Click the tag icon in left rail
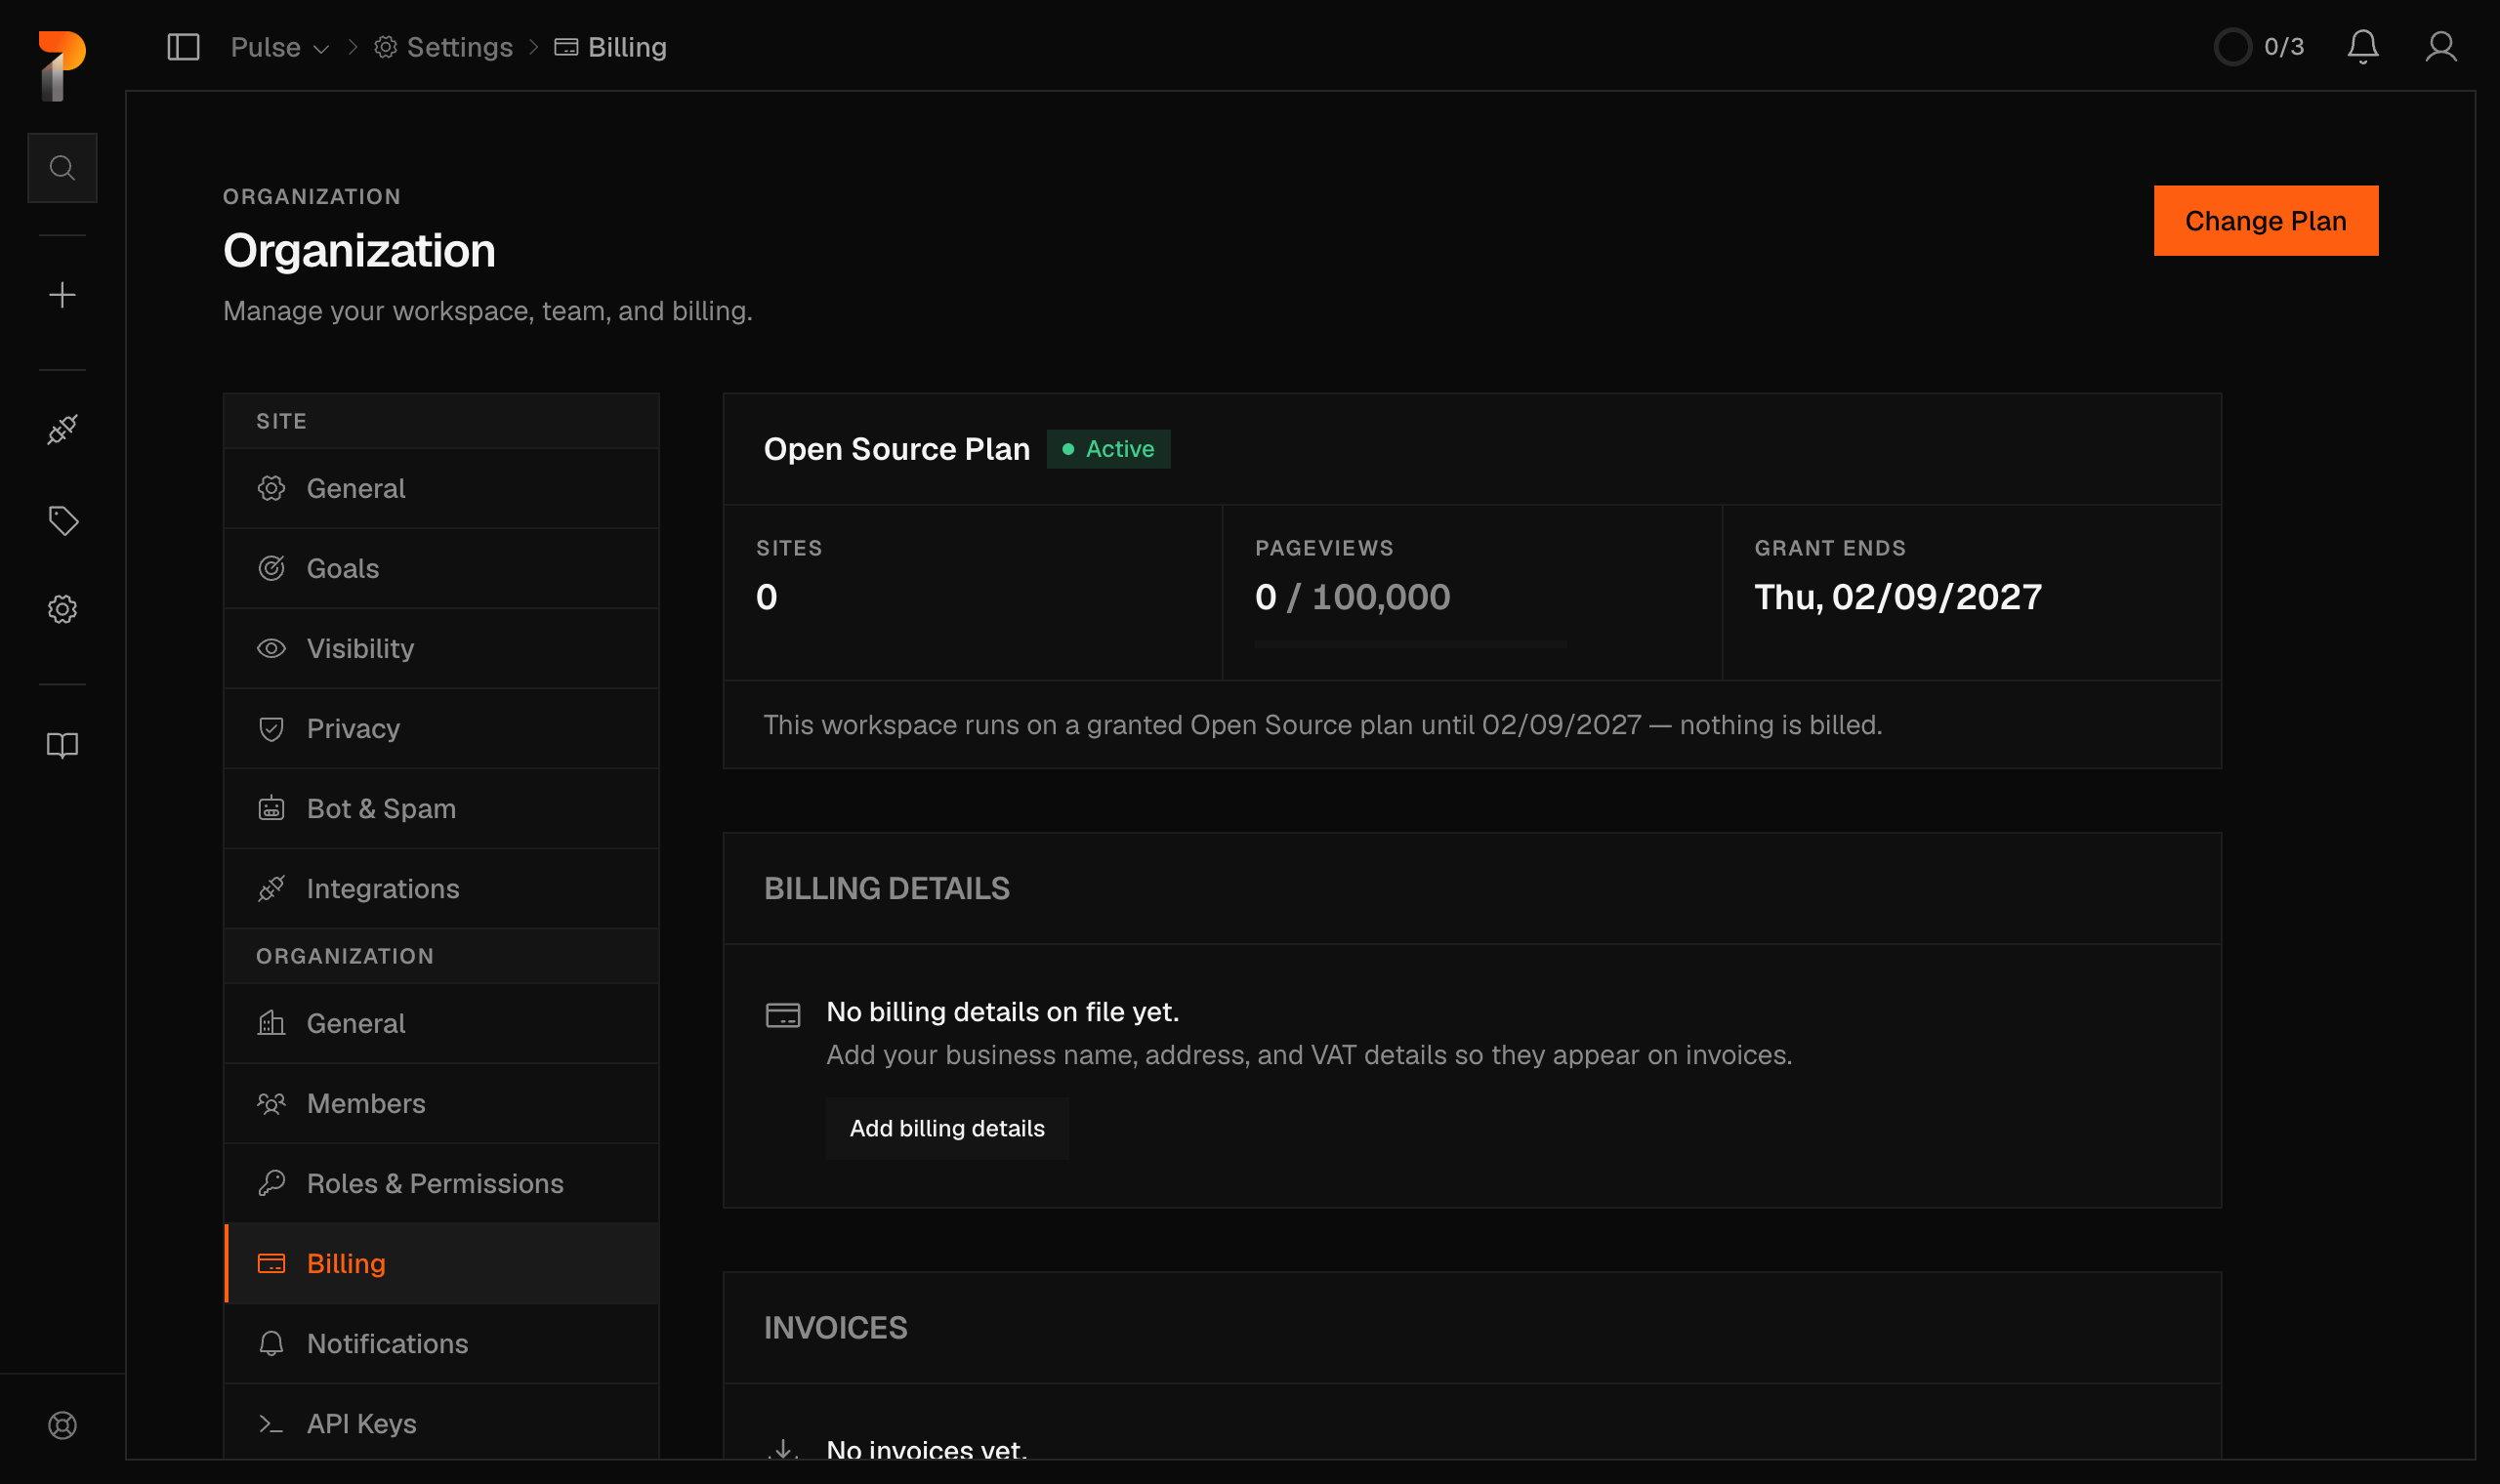 (62, 520)
